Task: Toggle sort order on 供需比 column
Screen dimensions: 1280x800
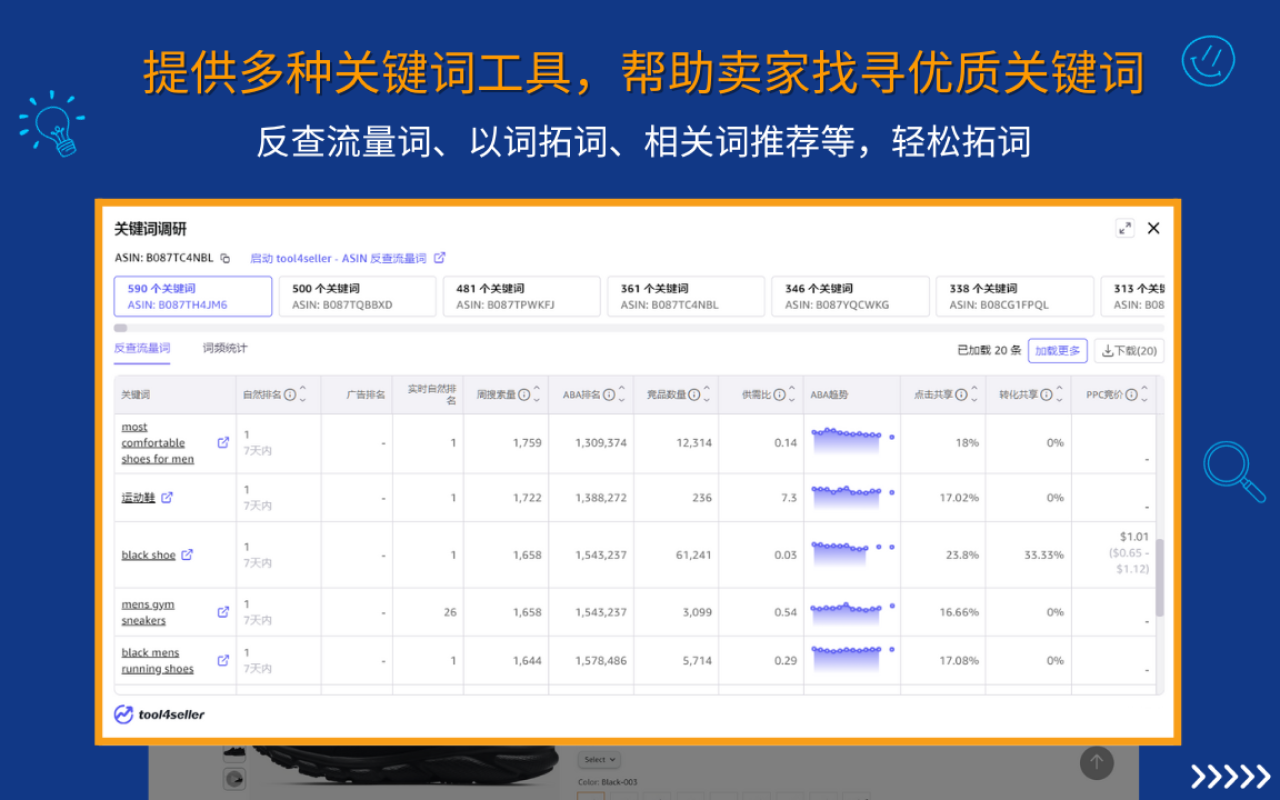Action: point(791,394)
